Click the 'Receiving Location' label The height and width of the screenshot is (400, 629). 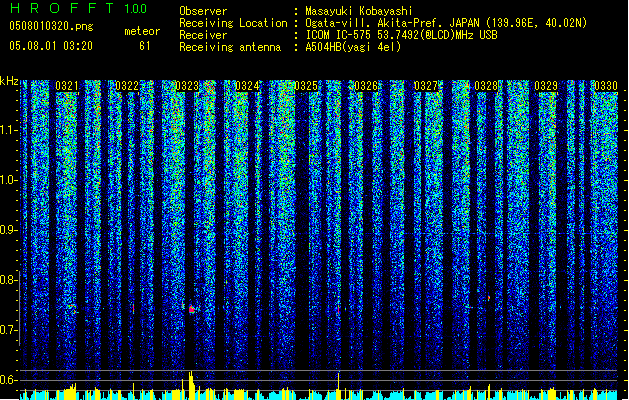[x=233, y=23]
